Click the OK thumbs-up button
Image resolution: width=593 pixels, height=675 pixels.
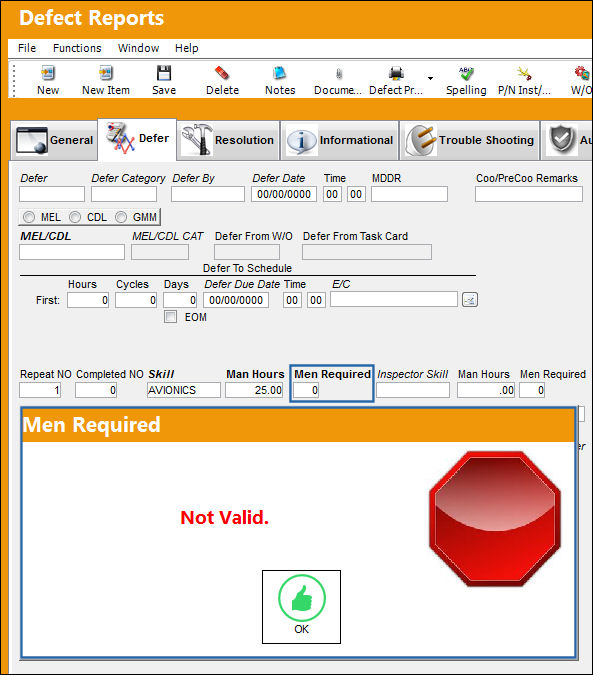[301, 607]
